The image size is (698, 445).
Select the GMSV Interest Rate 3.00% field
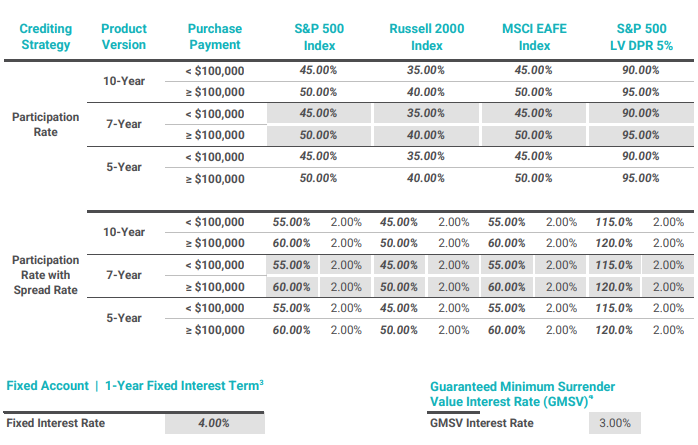click(x=615, y=423)
